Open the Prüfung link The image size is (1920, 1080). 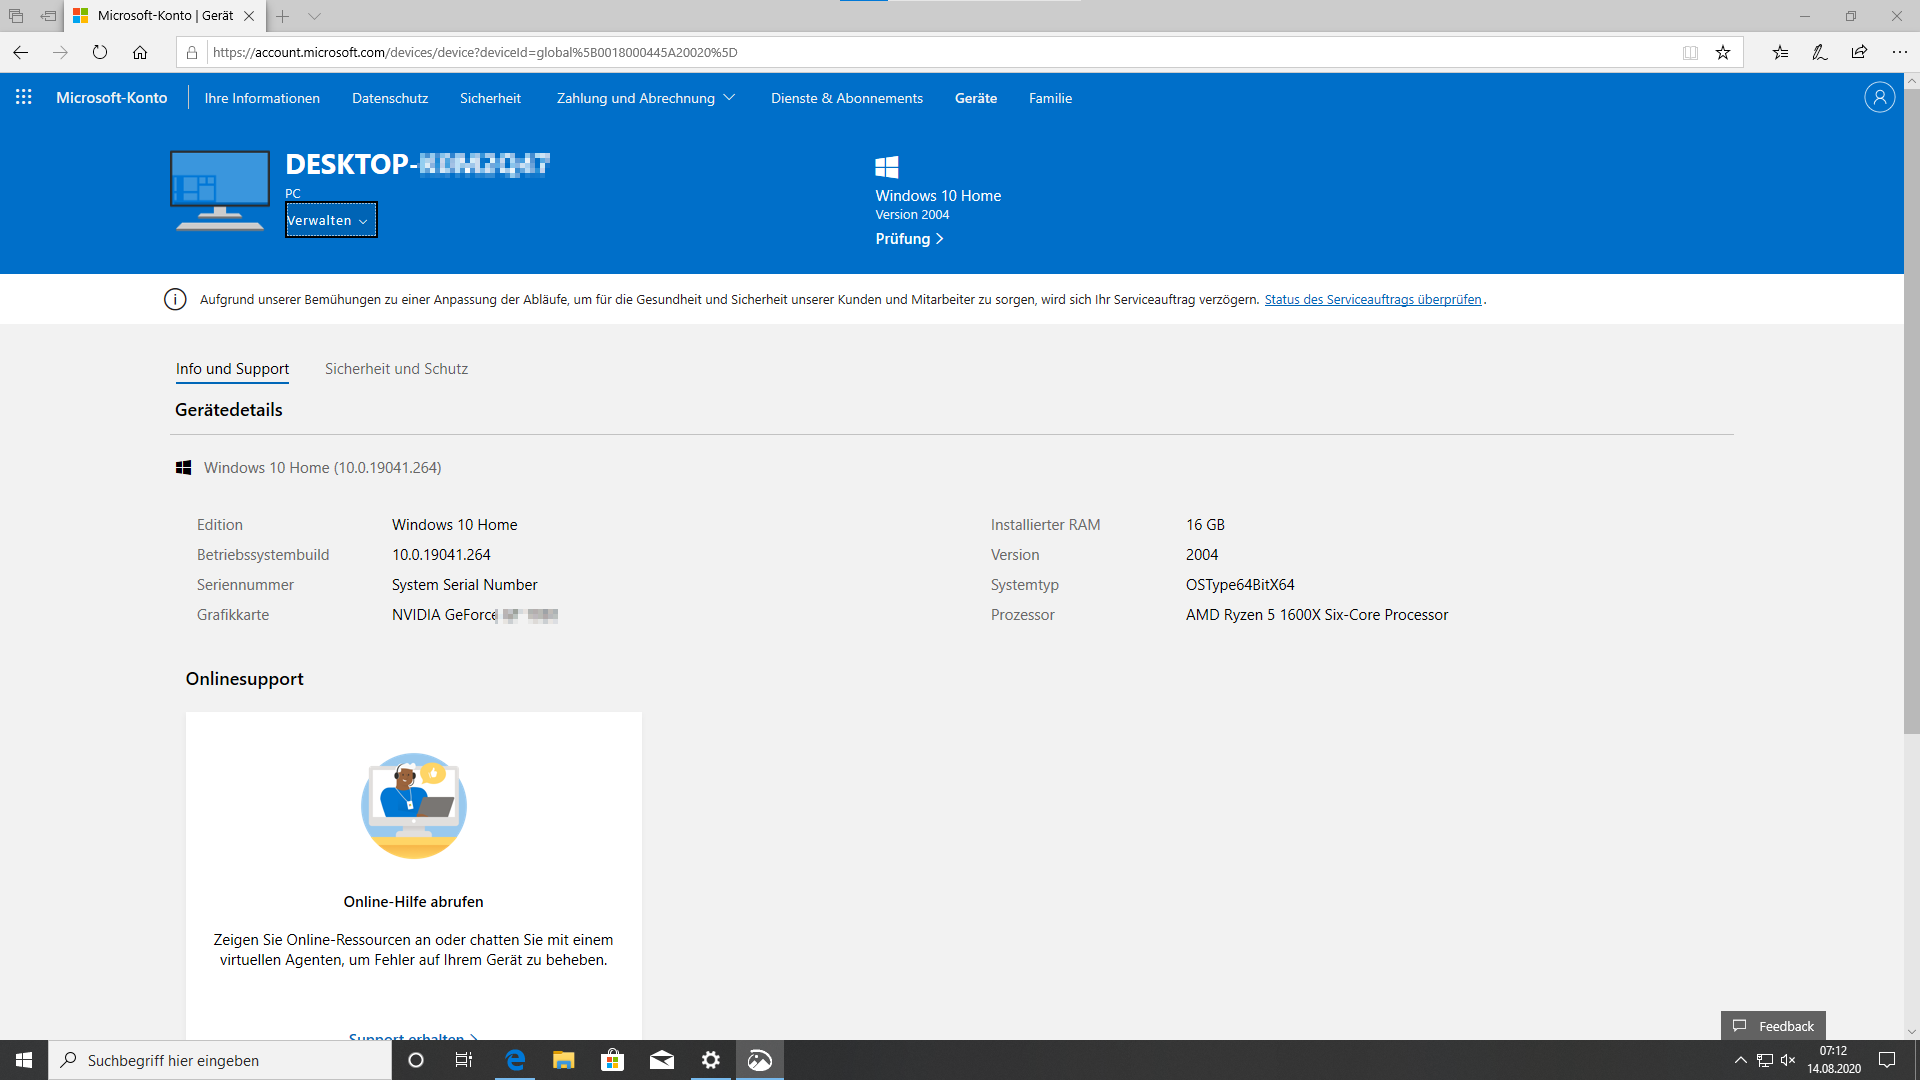[x=909, y=239]
